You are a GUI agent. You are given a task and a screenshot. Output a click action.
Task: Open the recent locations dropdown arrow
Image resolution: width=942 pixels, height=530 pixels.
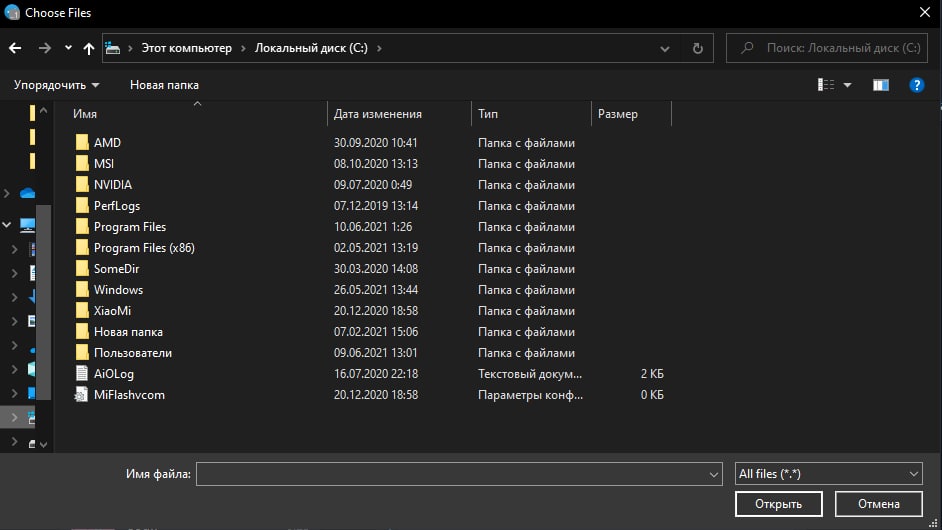tap(68, 48)
